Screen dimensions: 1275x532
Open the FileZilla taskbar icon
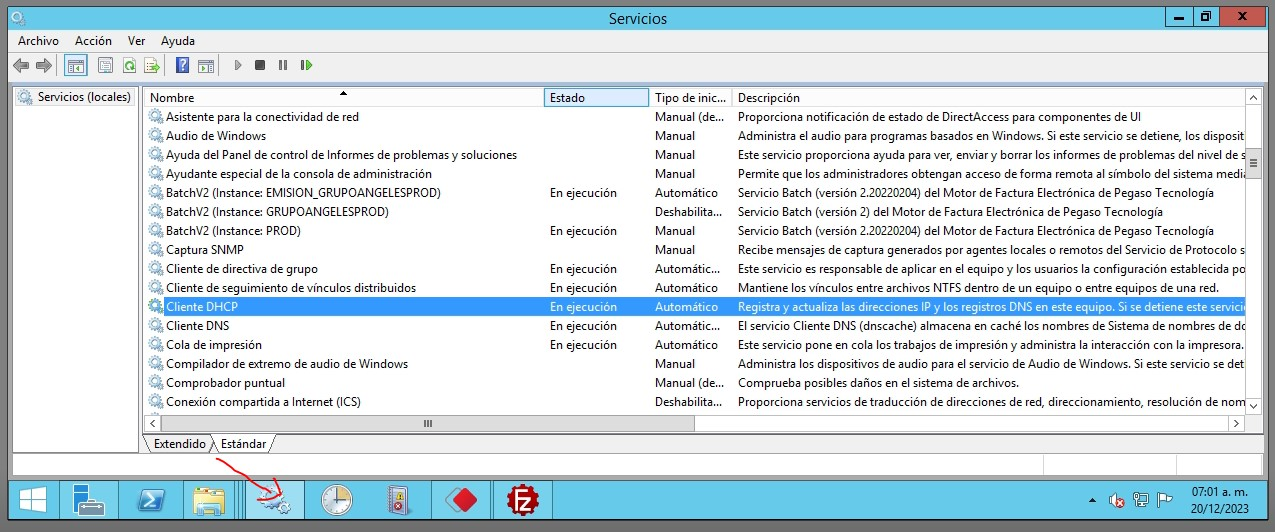coord(523,500)
